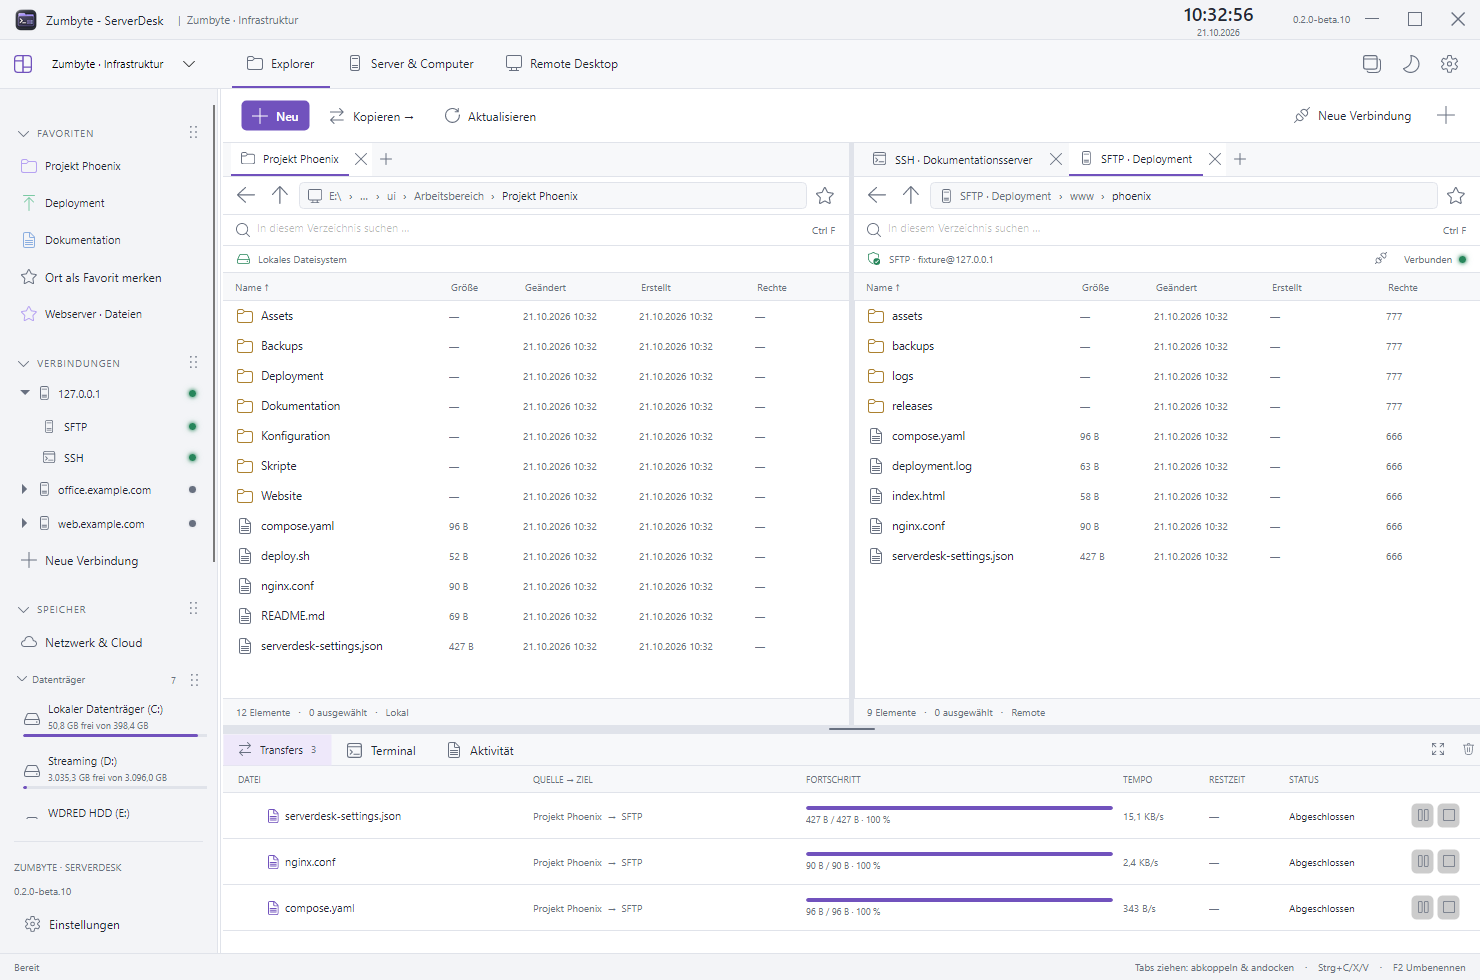Click the Neu button
1480x980 pixels.
(x=275, y=116)
